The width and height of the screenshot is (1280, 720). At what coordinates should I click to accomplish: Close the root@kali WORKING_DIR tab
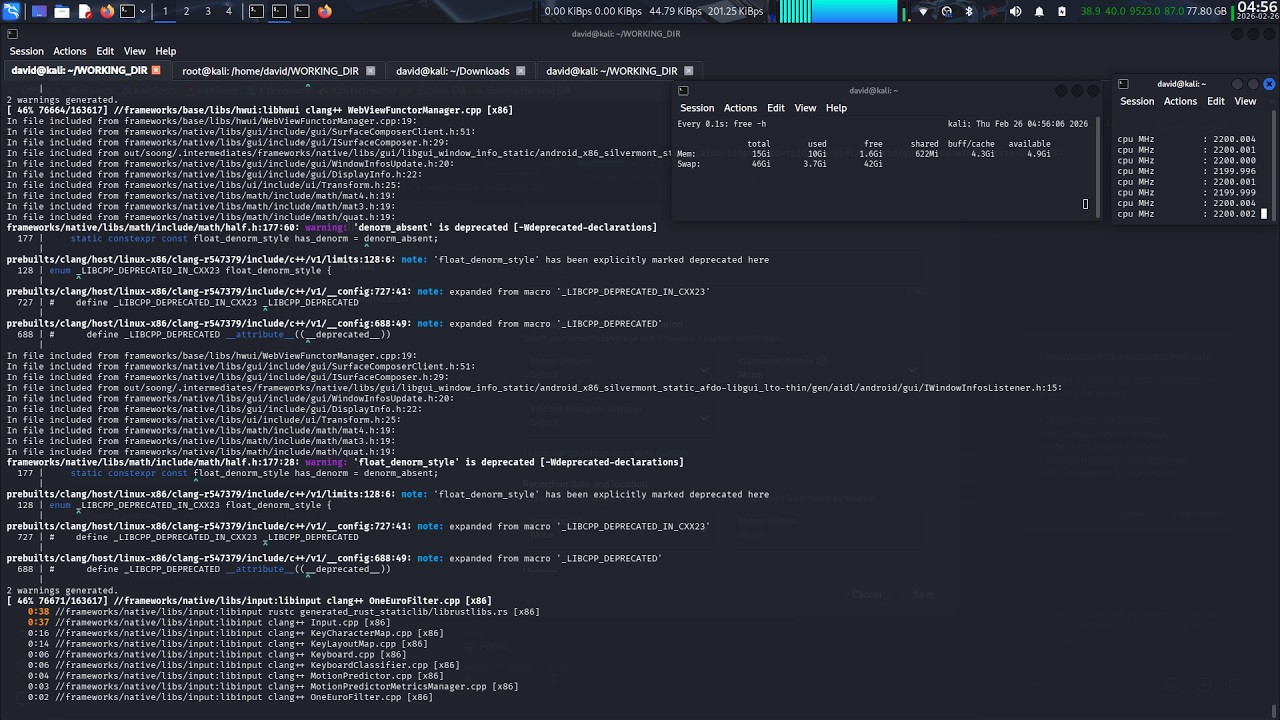370,71
